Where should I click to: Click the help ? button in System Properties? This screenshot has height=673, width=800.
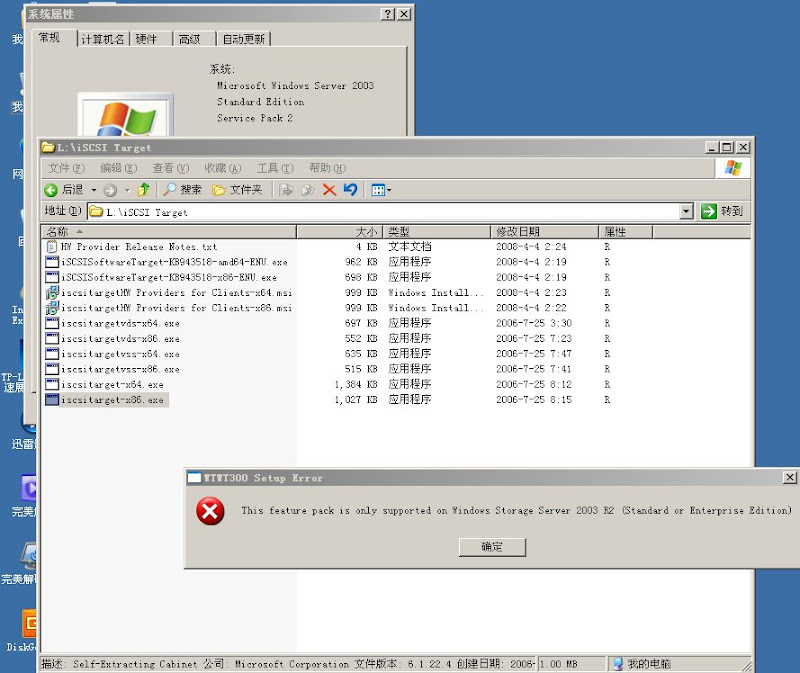click(388, 14)
